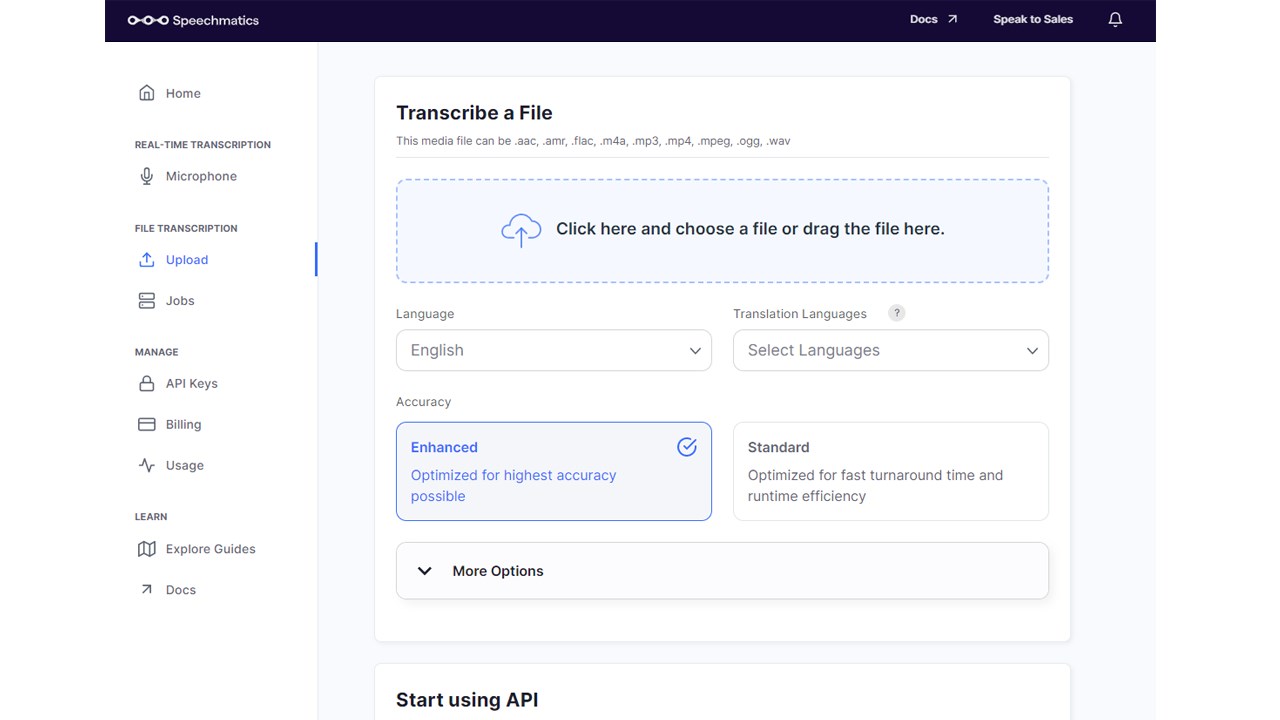Image resolution: width=1280 pixels, height=720 pixels.
Task: Click the Translation Languages help icon
Action: point(897,313)
